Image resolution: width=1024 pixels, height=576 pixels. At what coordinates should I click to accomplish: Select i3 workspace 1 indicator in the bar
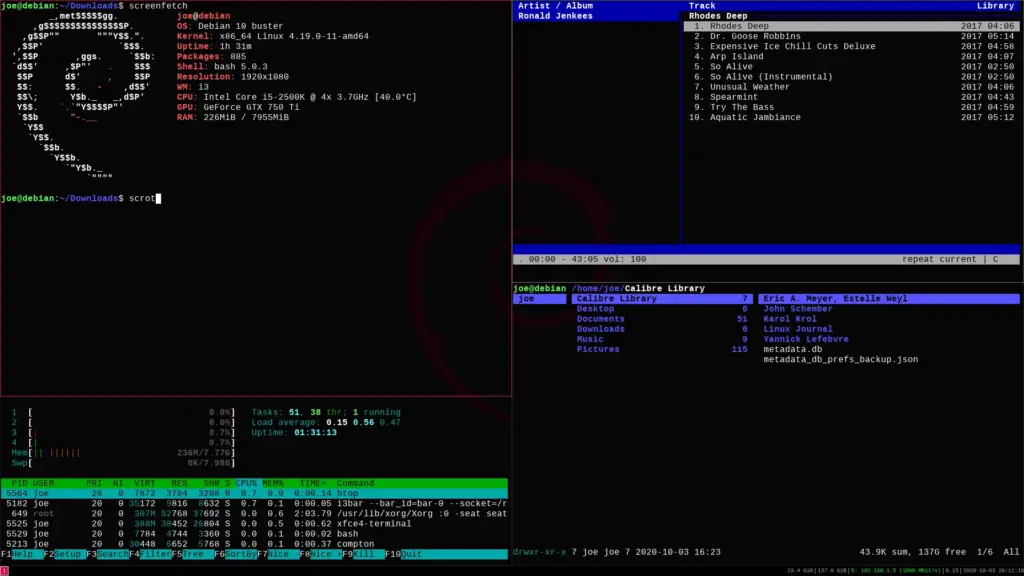click(4, 571)
